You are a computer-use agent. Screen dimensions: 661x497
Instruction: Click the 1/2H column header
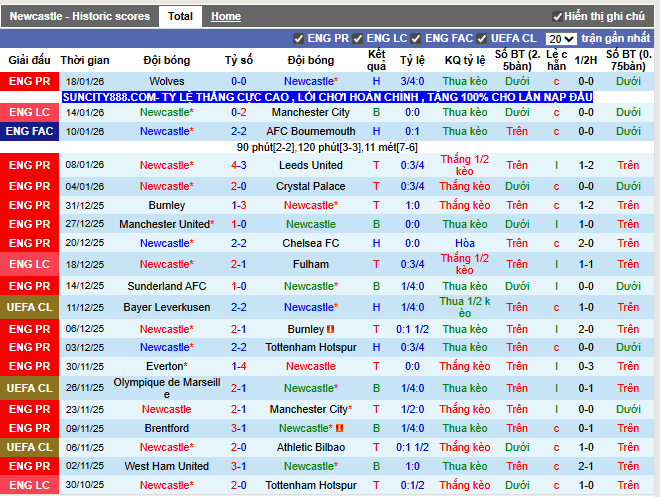[x=586, y=60]
